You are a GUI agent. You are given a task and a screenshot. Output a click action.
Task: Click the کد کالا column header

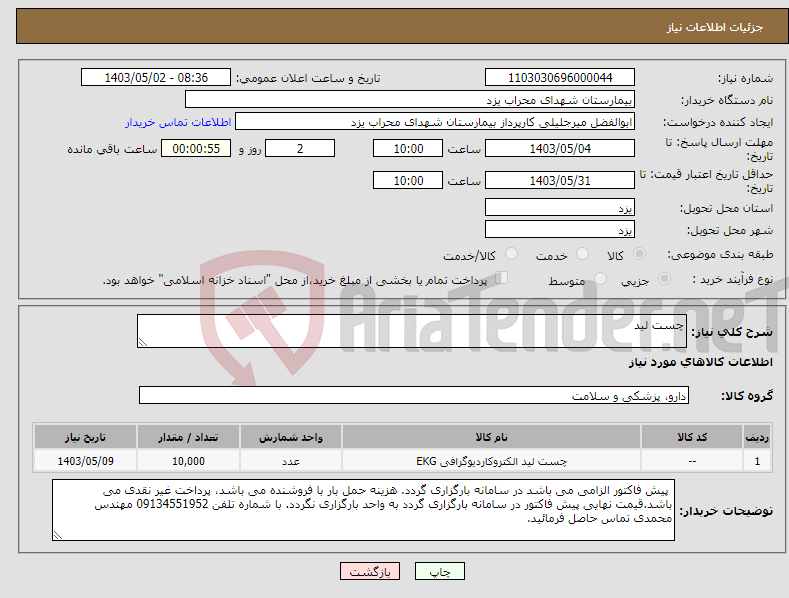692,437
